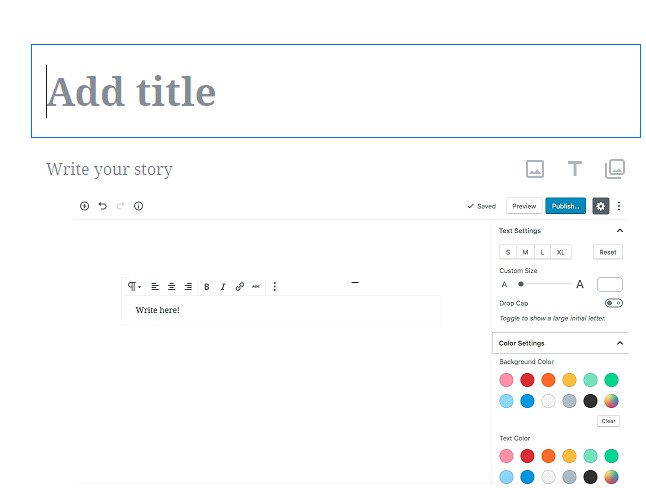Open the paragraph block type dropdown
Screen dimensions: 646x488
(x=134, y=286)
